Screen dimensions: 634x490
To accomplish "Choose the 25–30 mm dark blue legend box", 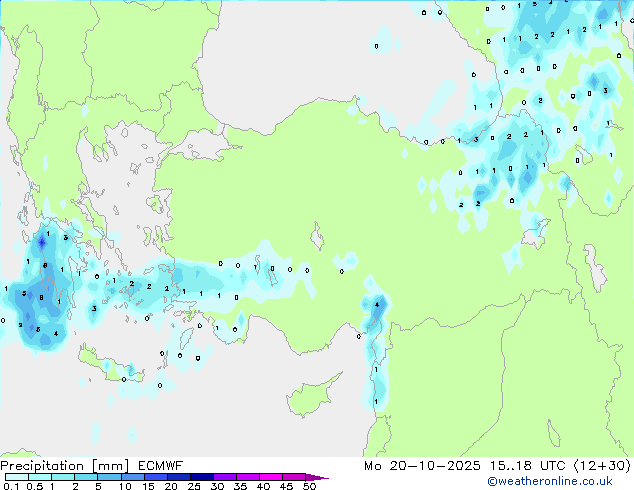I will click(202, 477).
